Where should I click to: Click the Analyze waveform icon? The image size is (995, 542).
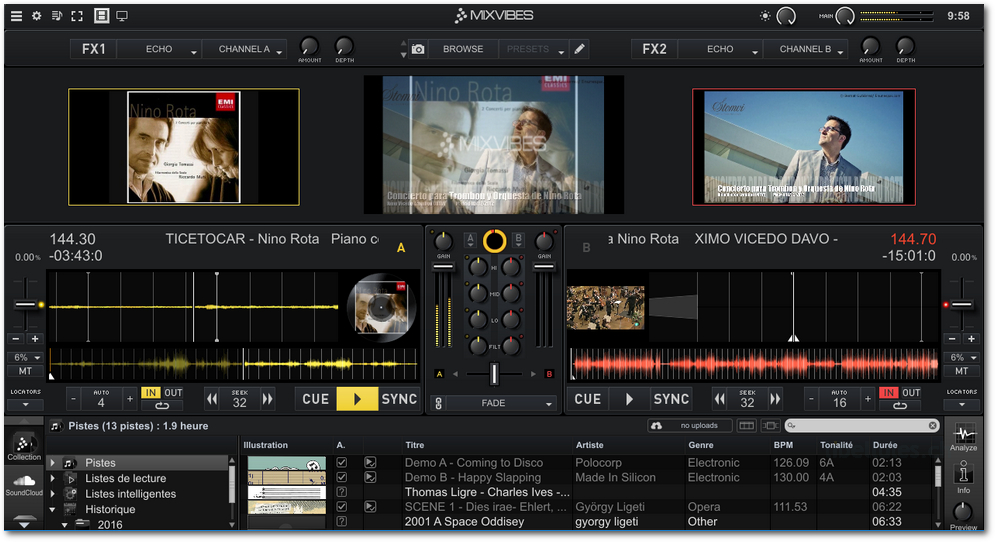(x=963, y=438)
